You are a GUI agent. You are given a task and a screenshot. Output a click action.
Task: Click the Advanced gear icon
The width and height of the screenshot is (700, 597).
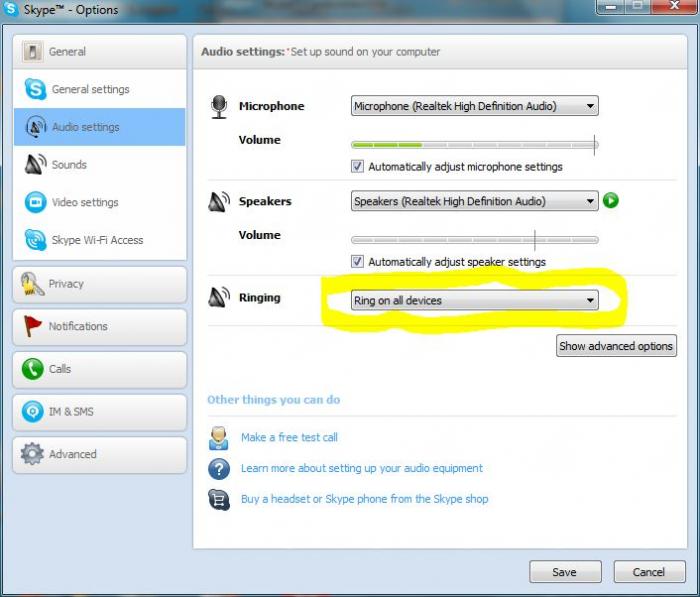[32, 454]
